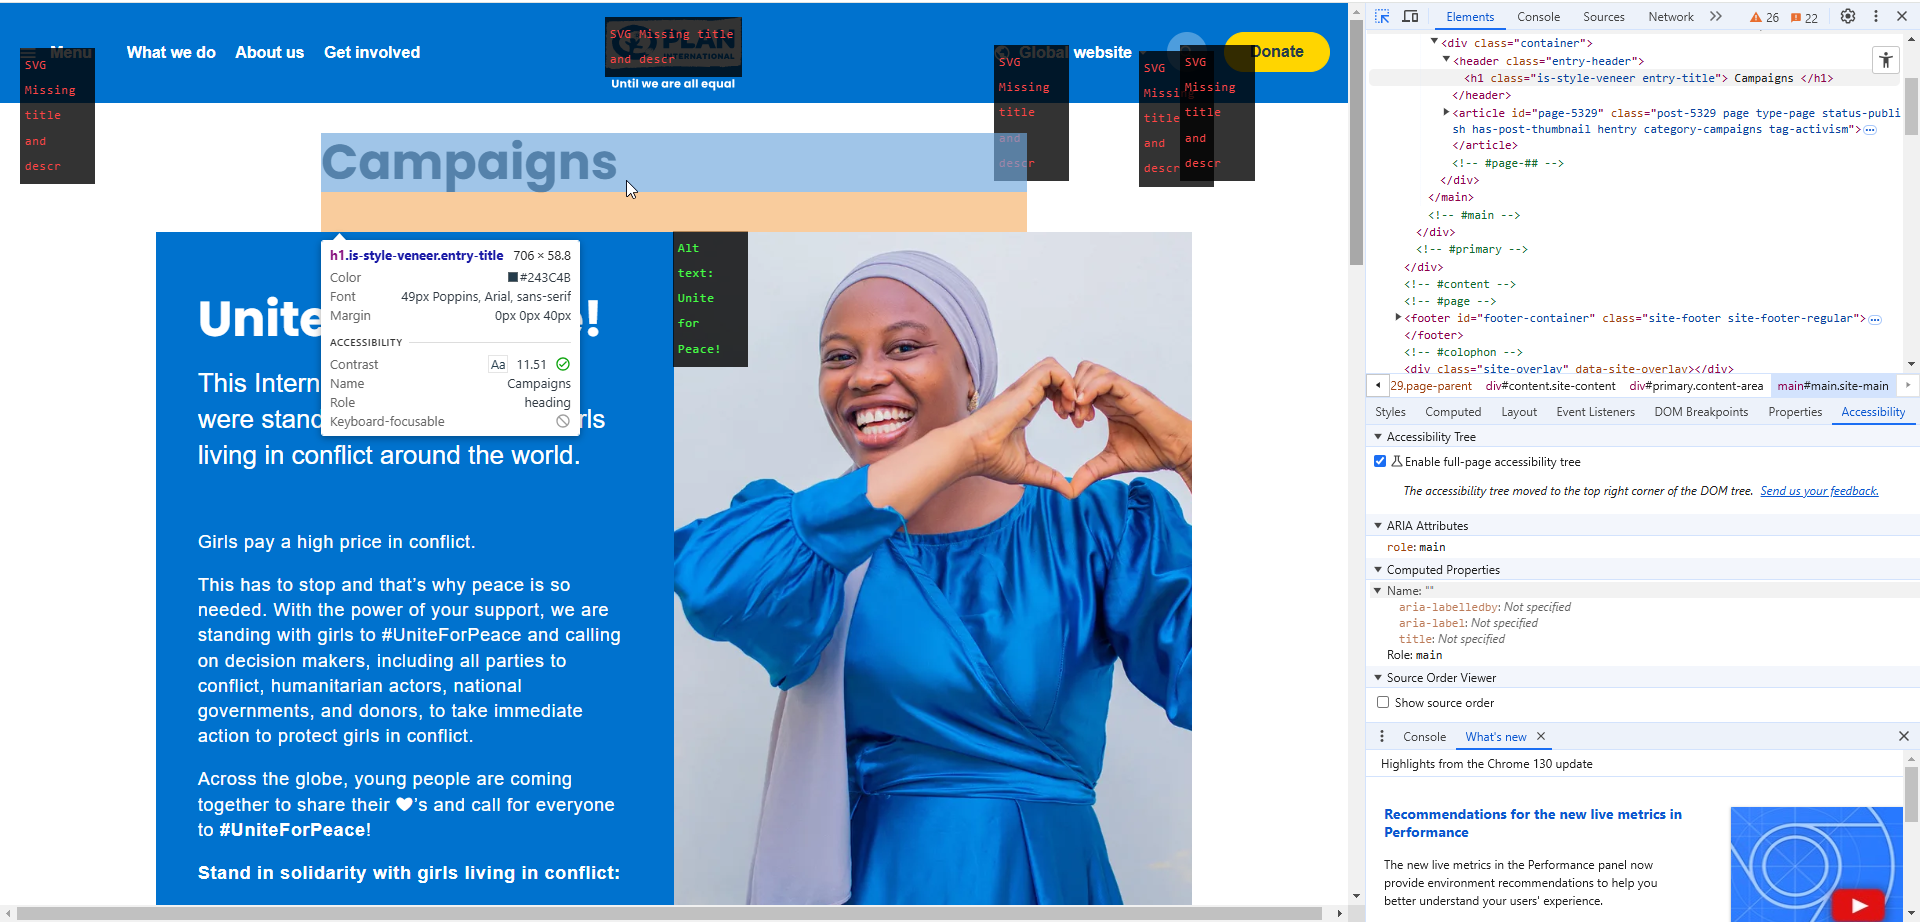The image size is (1920, 922).
Task: Click the warnings count triangle icon
Action: point(1756,18)
